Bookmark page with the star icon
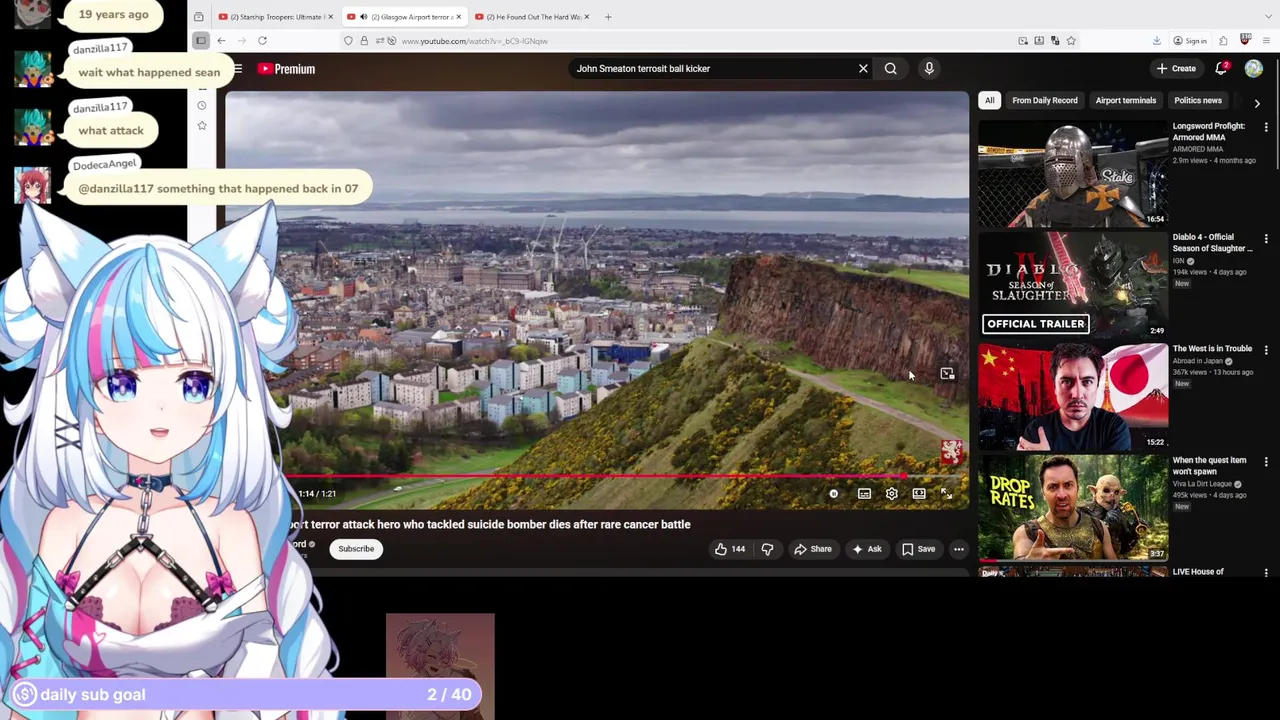The width and height of the screenshot is (1280, 720). 1071,41
